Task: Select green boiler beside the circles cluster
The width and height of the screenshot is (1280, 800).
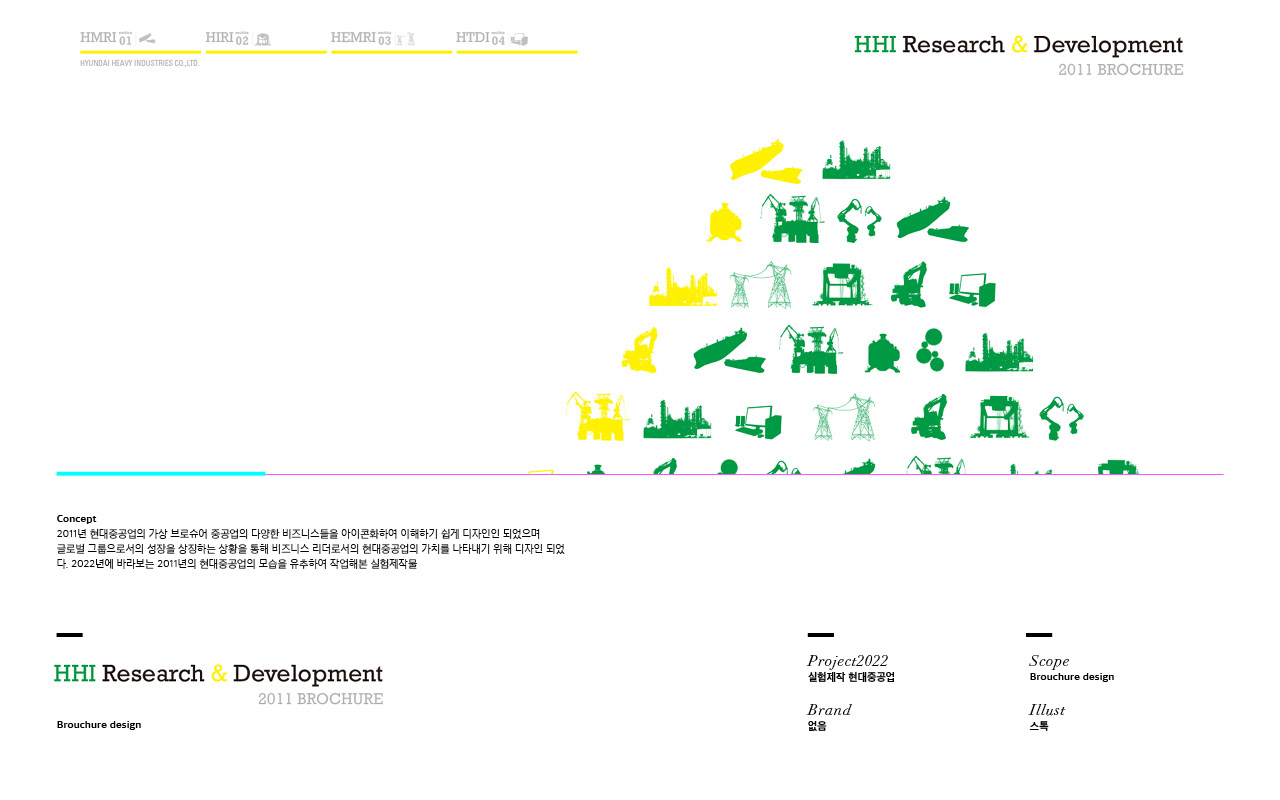Action: (x=882, y=353)
